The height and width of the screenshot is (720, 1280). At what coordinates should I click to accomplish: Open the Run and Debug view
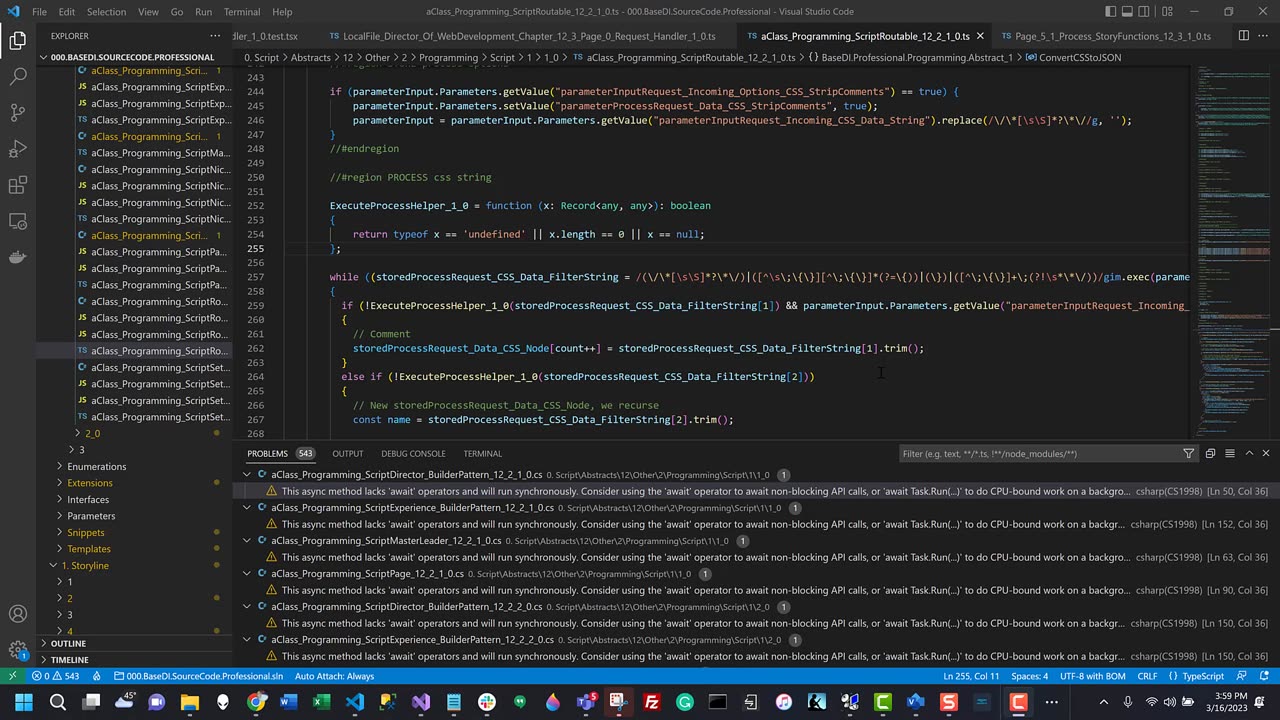[17, 149]
